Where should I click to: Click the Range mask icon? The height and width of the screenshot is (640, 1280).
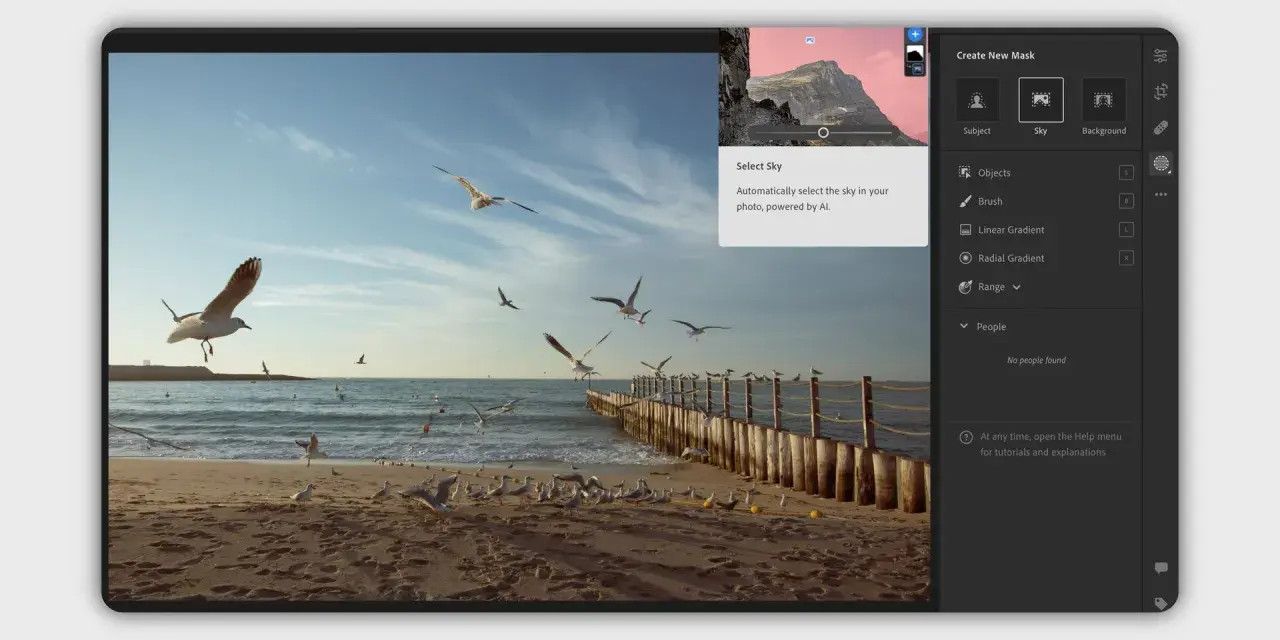965,287
